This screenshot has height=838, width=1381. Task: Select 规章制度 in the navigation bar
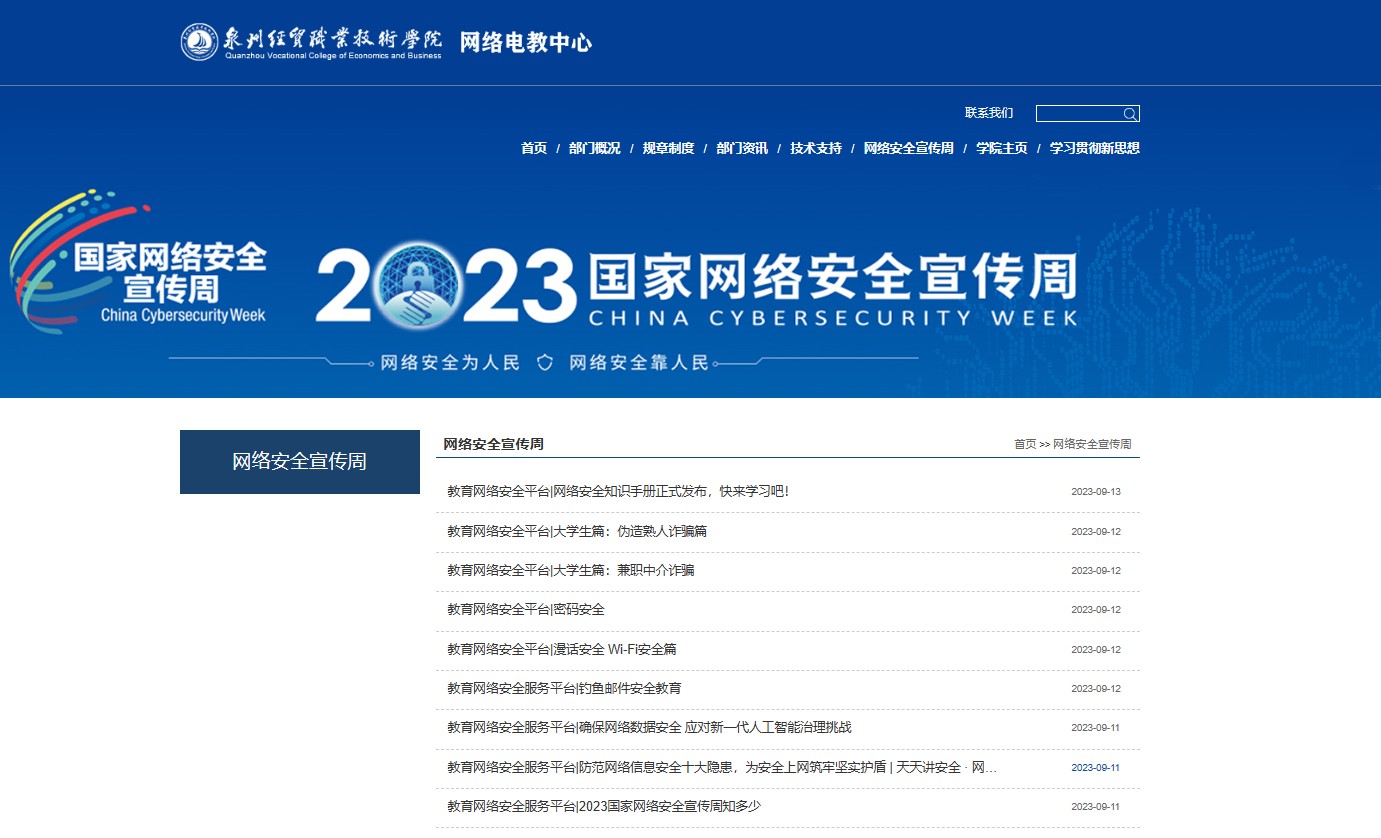coord(668,148)
